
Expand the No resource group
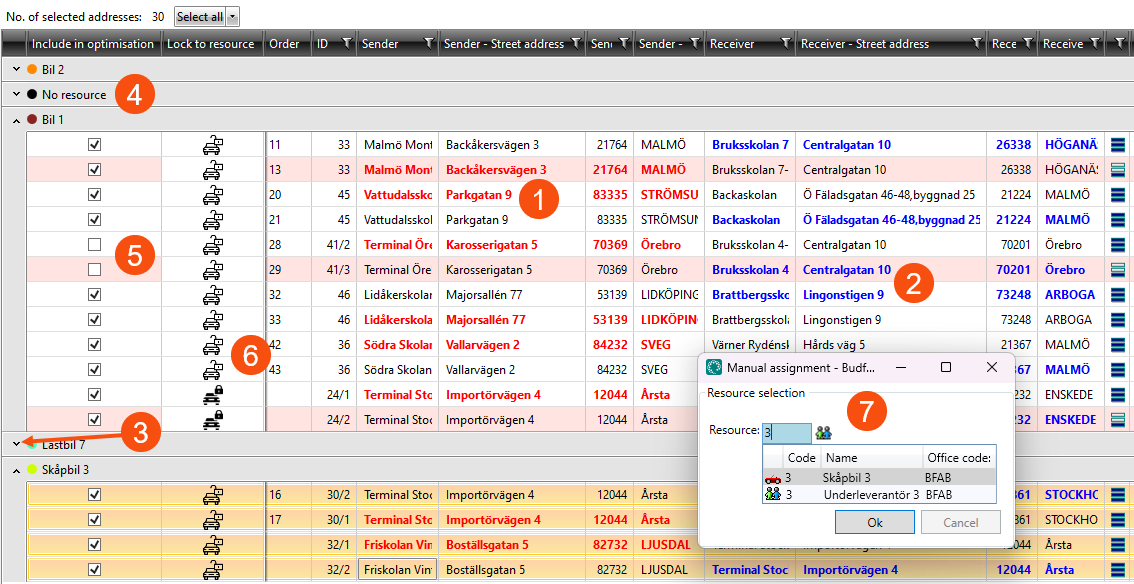click(17, 95)
